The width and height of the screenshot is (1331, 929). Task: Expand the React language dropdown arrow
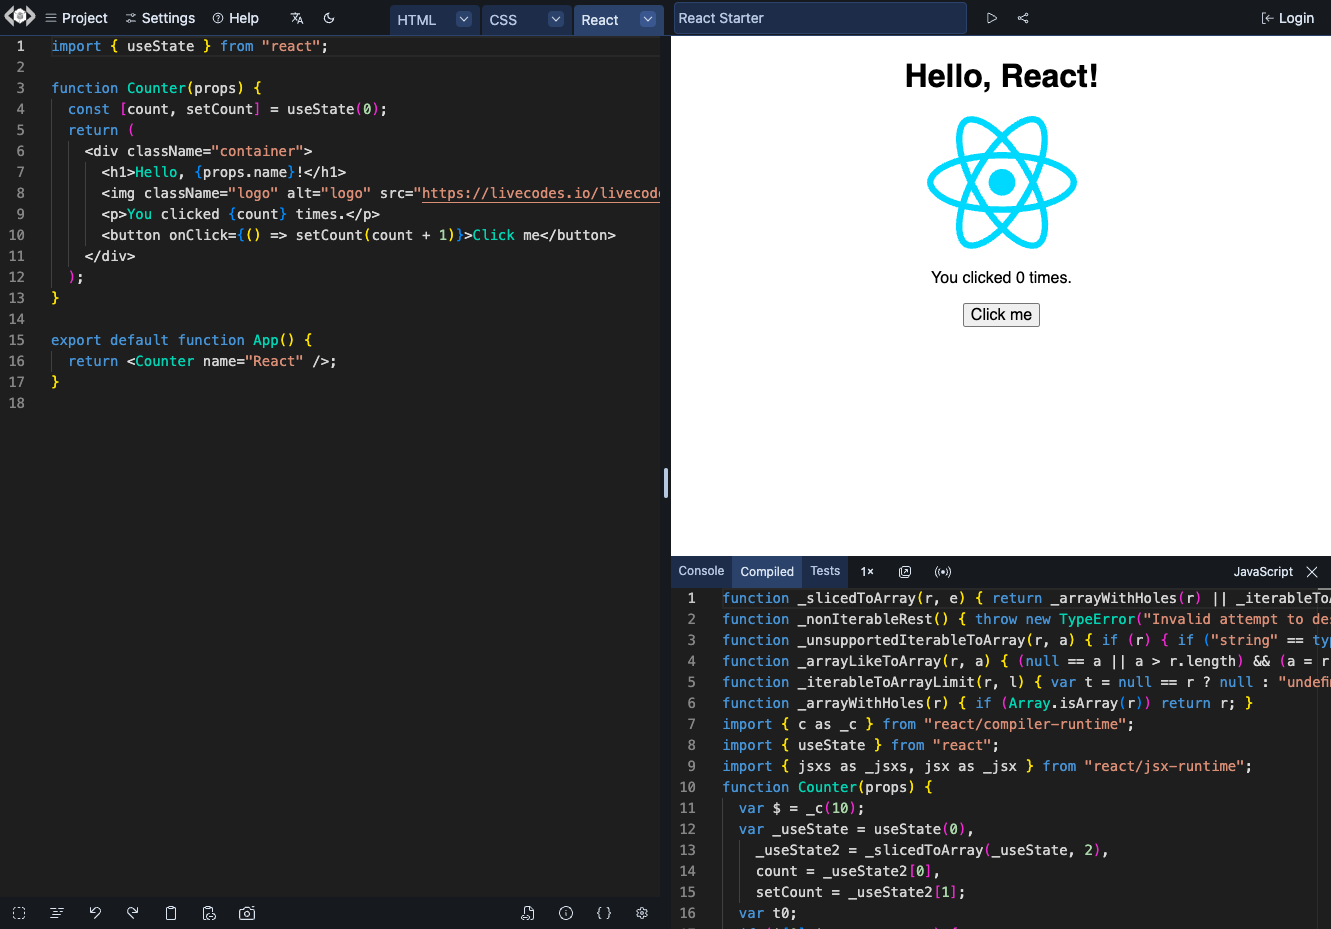[648, 19]
